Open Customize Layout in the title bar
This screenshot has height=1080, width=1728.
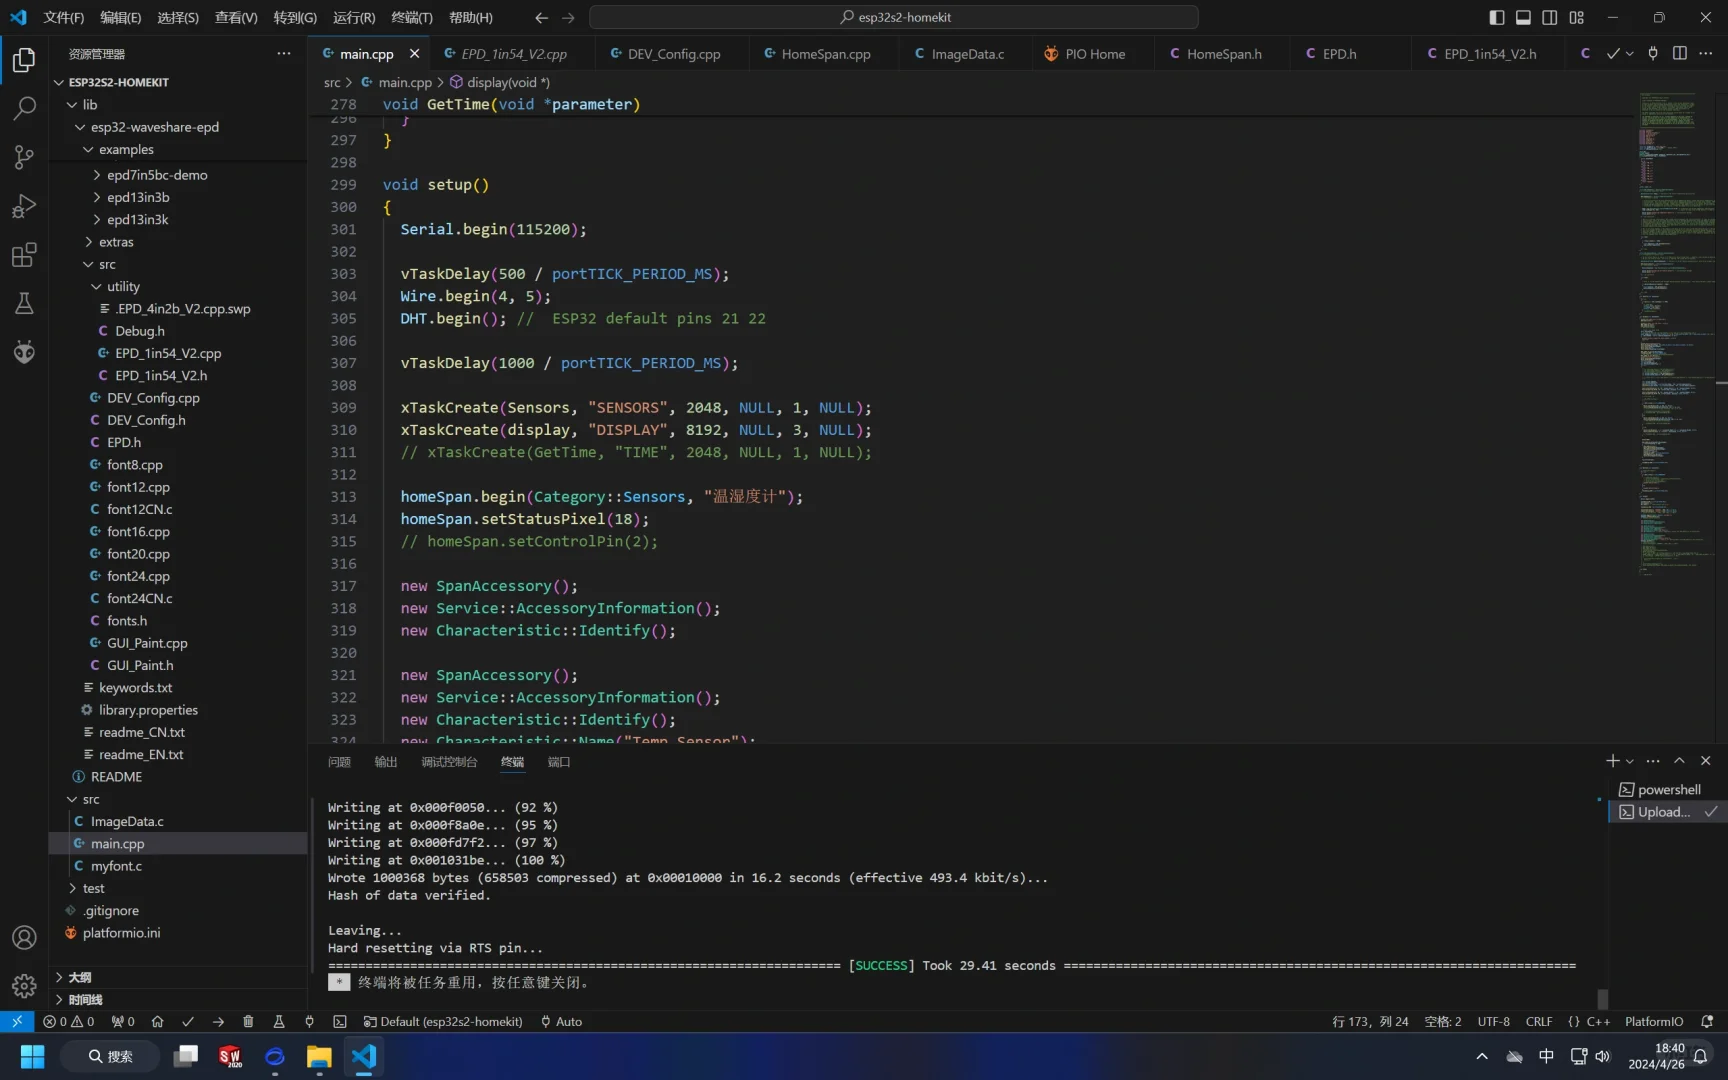1577,17
